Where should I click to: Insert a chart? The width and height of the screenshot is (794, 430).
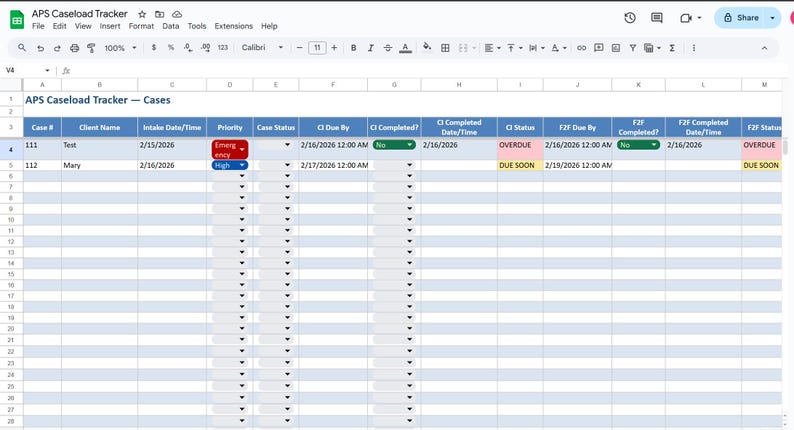pos(616,48)
